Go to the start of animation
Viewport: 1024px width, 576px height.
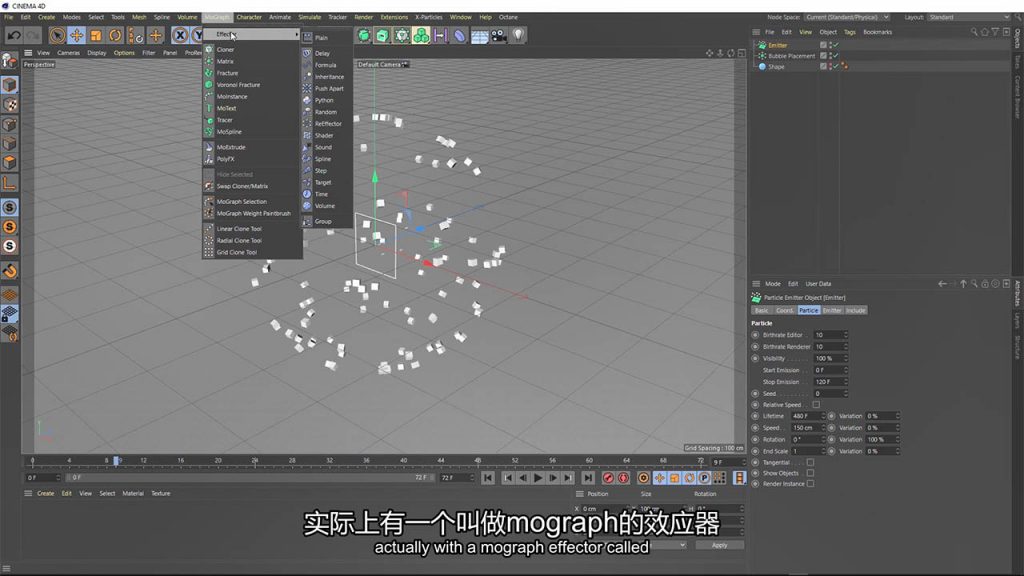click(488, 478)
